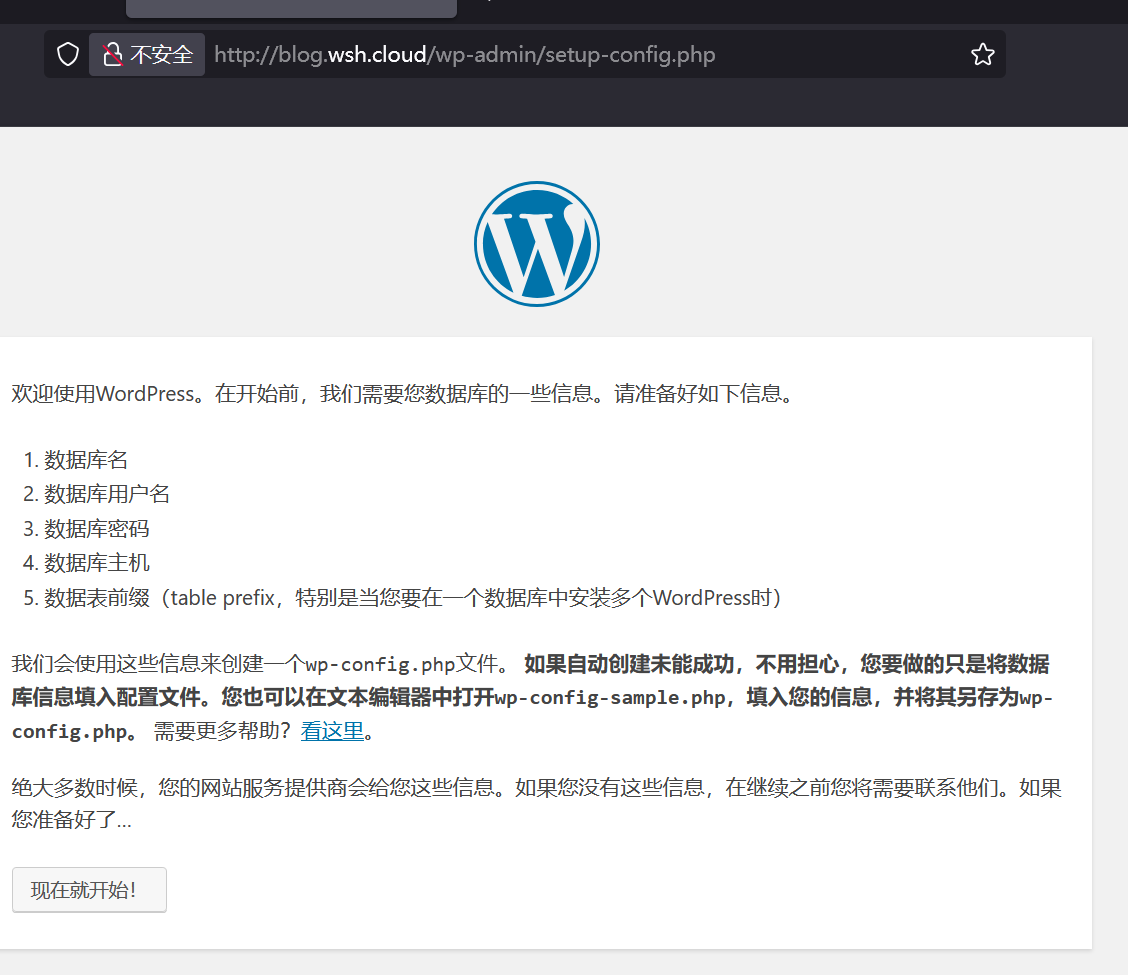Screen dimensions: 1128x975
Task: Select the browser tab at the top
Action: [291, 8]
